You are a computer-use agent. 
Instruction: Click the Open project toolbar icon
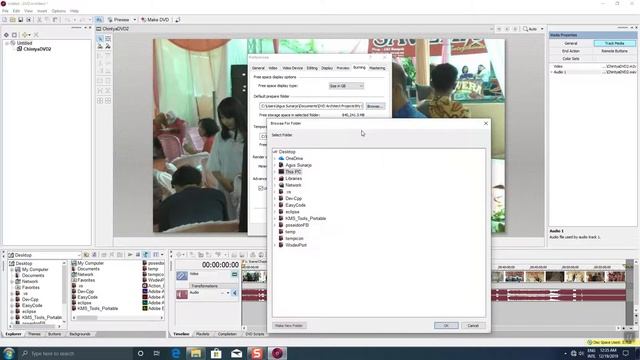[x=13, y=20]
